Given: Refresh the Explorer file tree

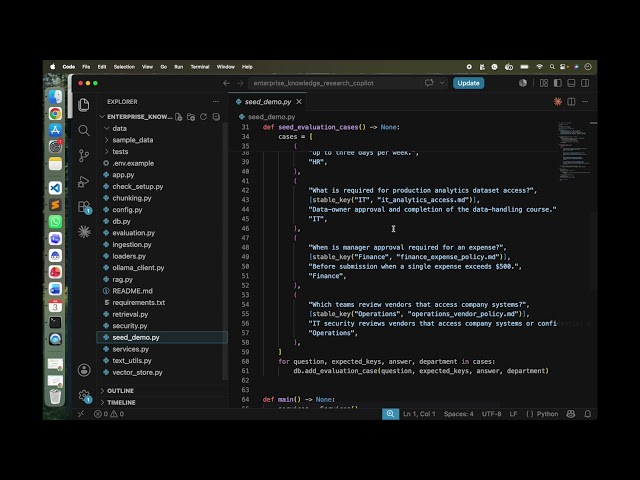Looking at the screenshot, I should (x=203, y=117).
